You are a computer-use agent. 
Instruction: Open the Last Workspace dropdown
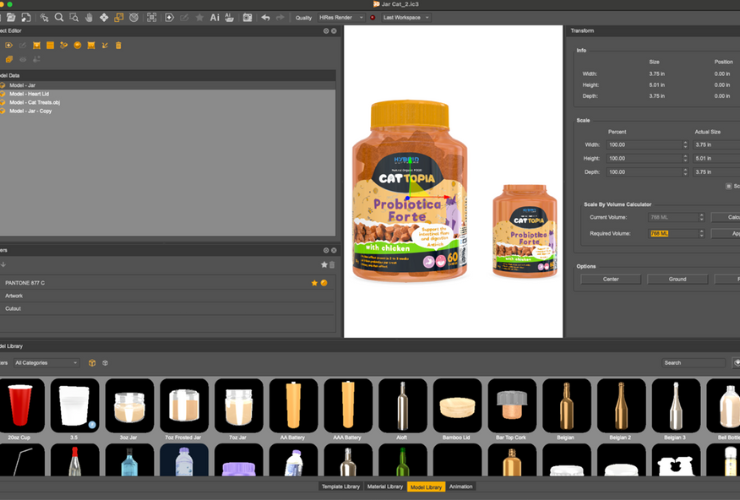tap(405, 17)
